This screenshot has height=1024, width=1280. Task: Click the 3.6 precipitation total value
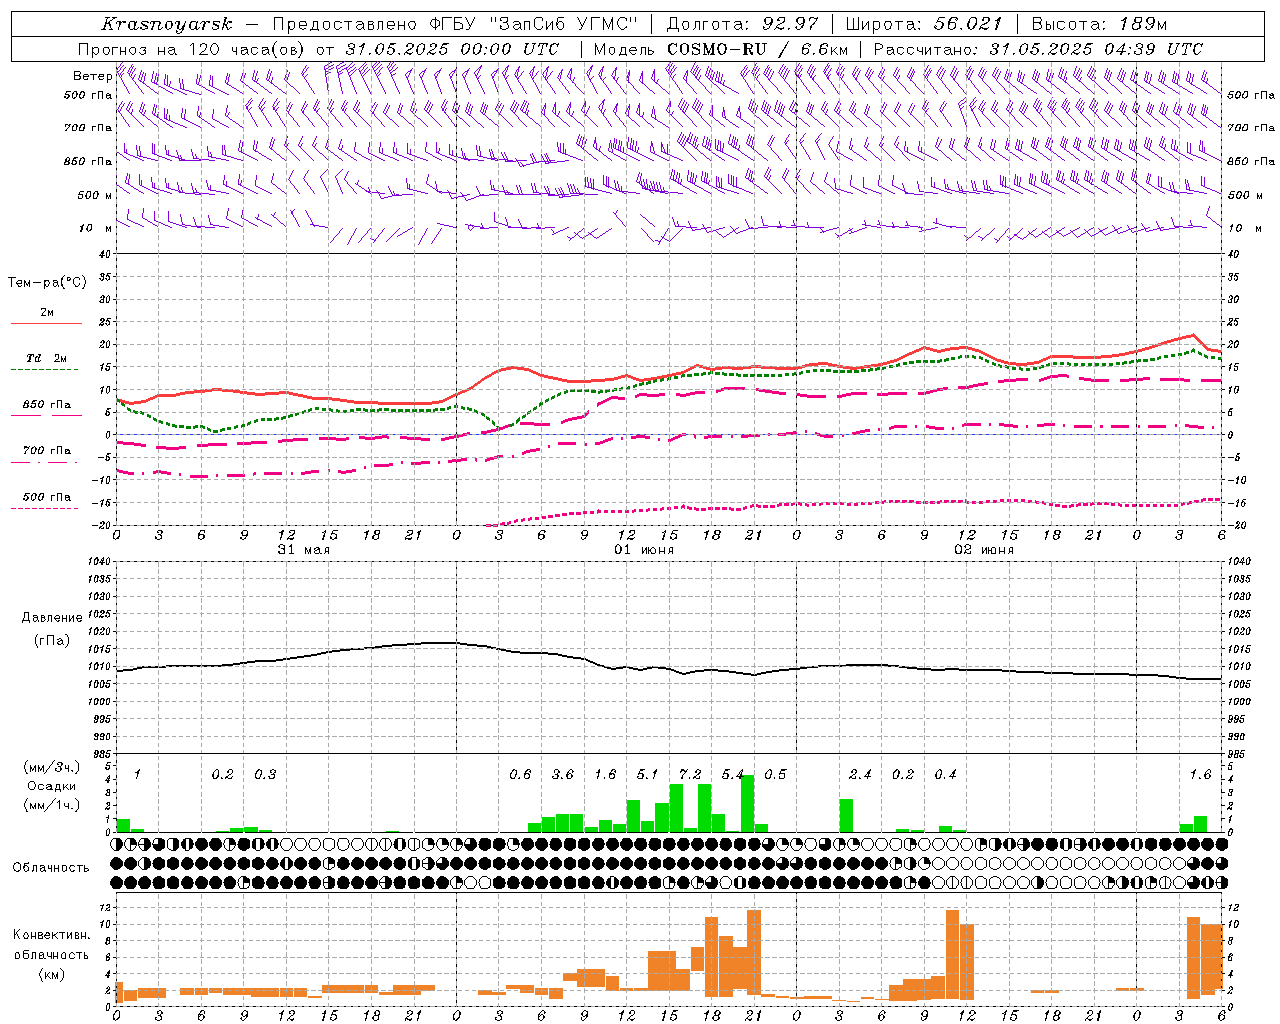pos(563,775)
